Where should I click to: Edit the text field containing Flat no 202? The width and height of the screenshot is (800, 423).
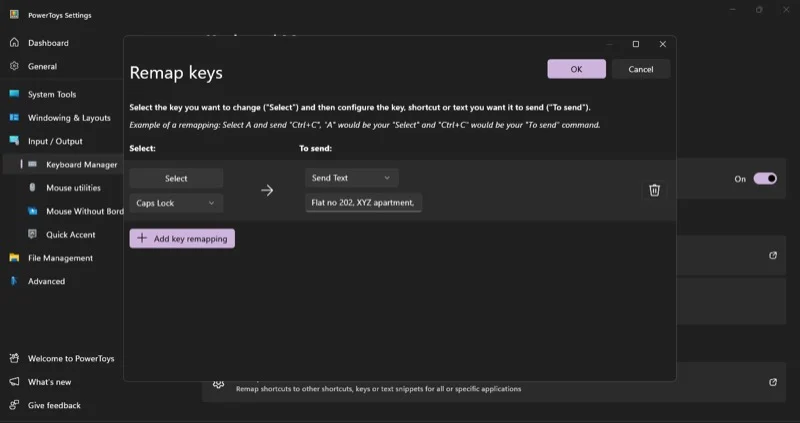tap(363, 203)
